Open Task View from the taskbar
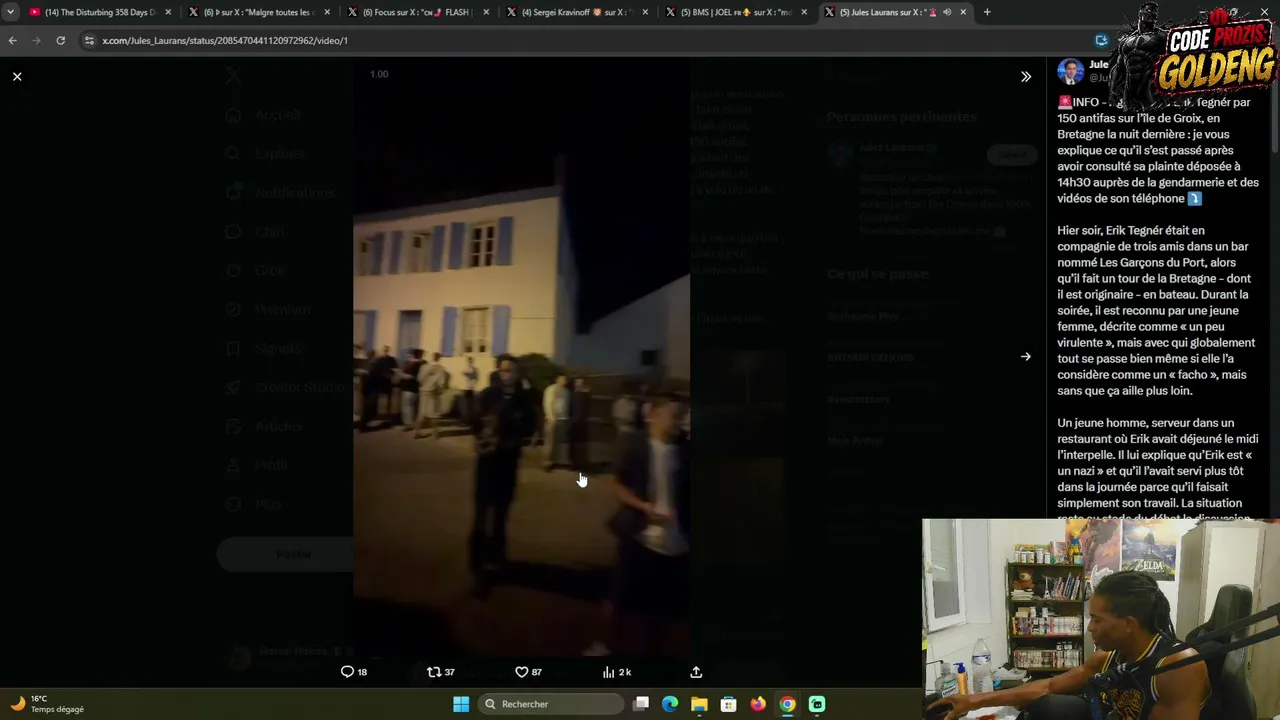 (641, 704)
